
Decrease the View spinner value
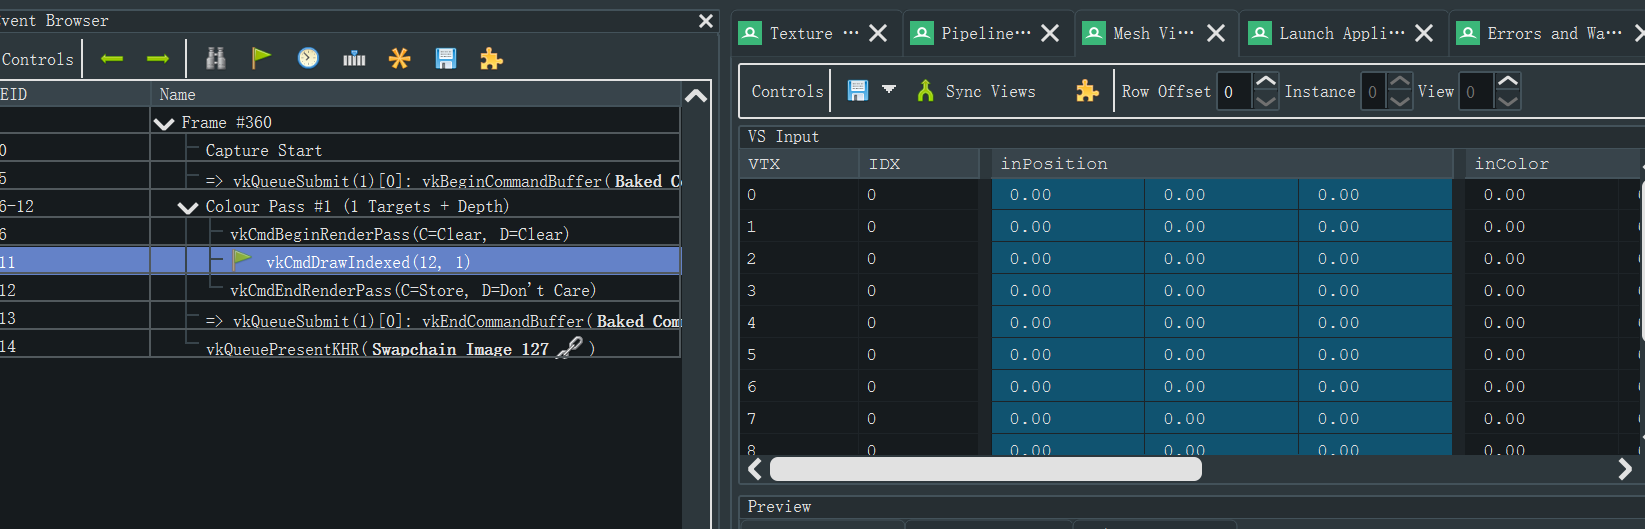click(1508, 101)
